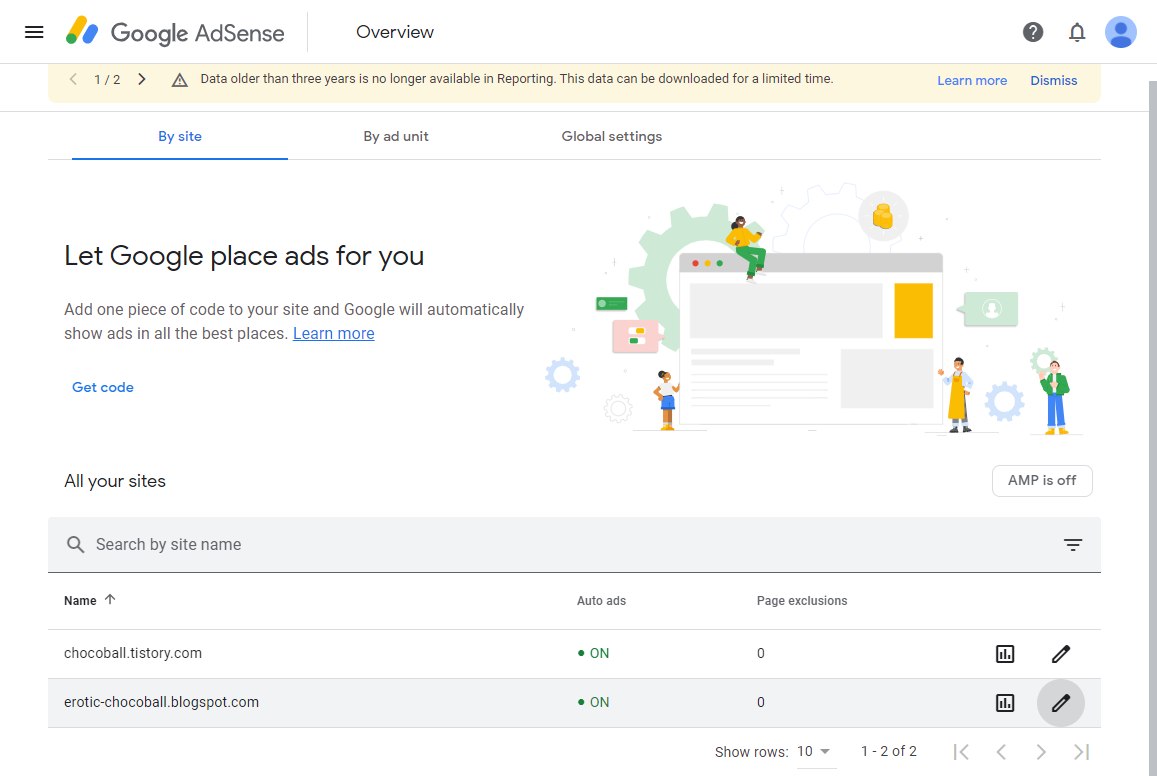The width and height of the screenshot is (1157, 776).
Task: Open report for chocoball.tistory.com
Action: click(1005, 654)
